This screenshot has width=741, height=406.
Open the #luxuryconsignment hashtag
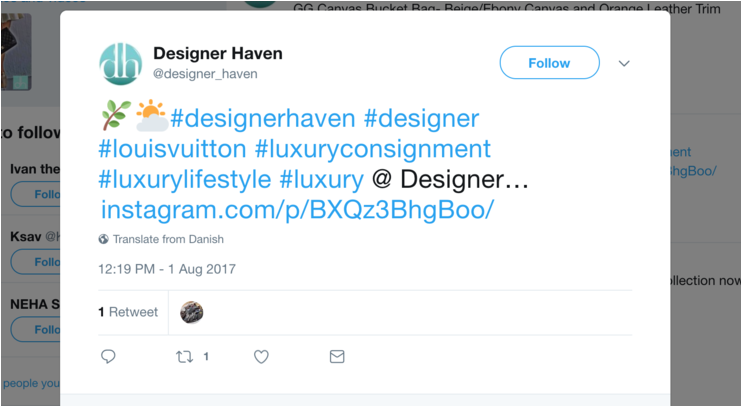(x=373, y=149)
